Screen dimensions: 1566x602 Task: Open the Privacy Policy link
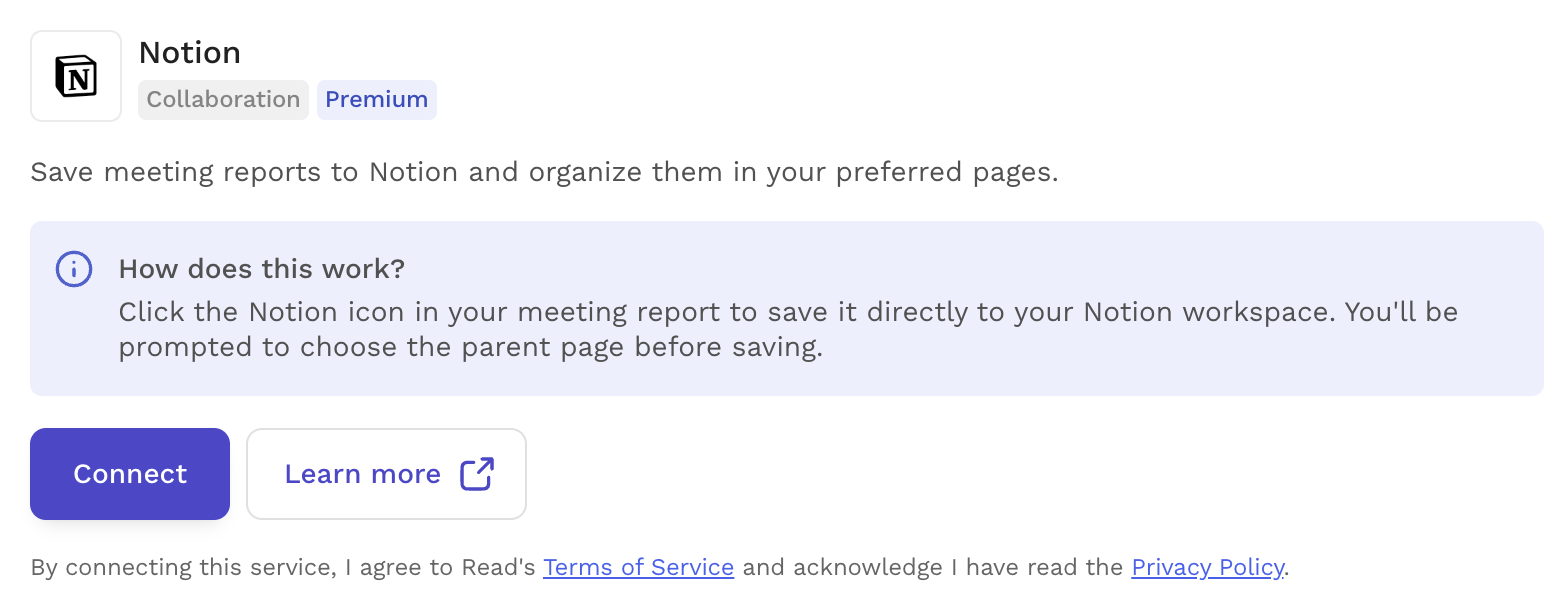coord(1208,568)
